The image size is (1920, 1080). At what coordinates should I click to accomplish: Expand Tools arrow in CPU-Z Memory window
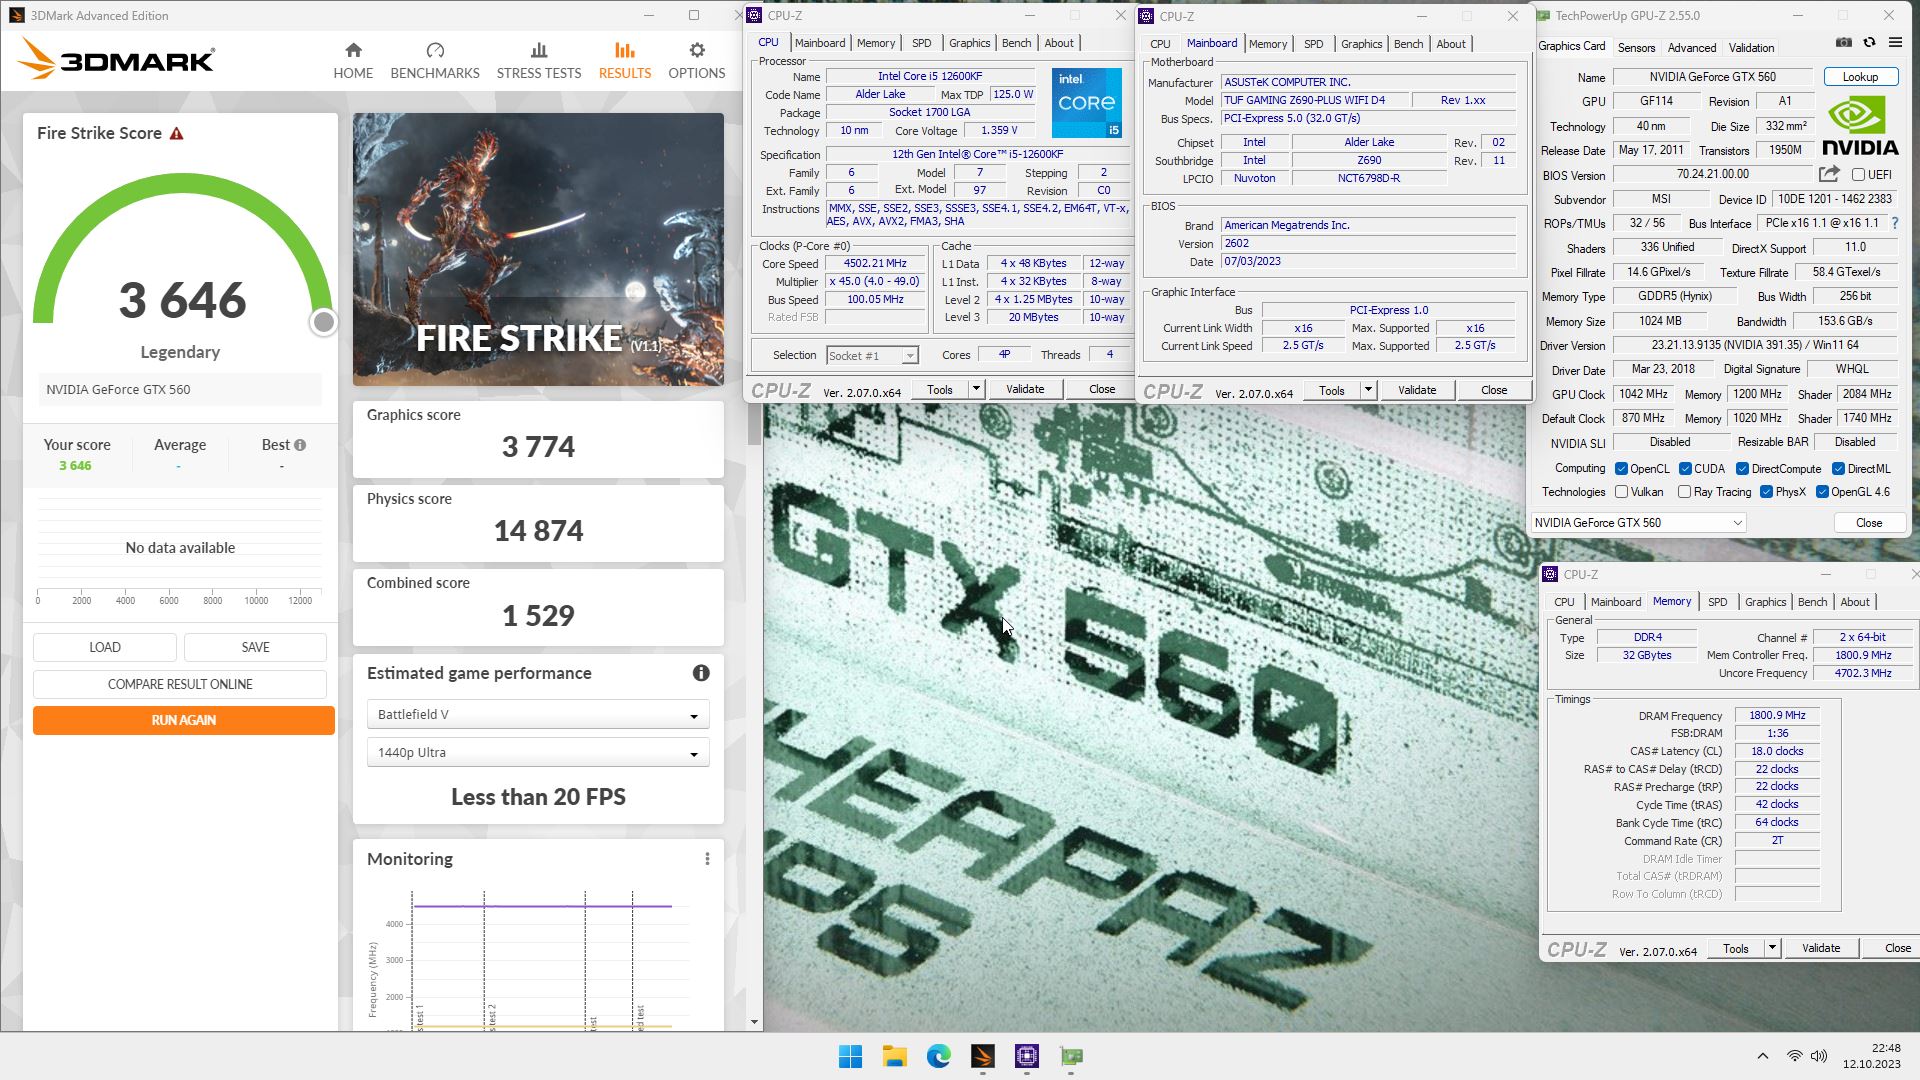pos(1771,948)
